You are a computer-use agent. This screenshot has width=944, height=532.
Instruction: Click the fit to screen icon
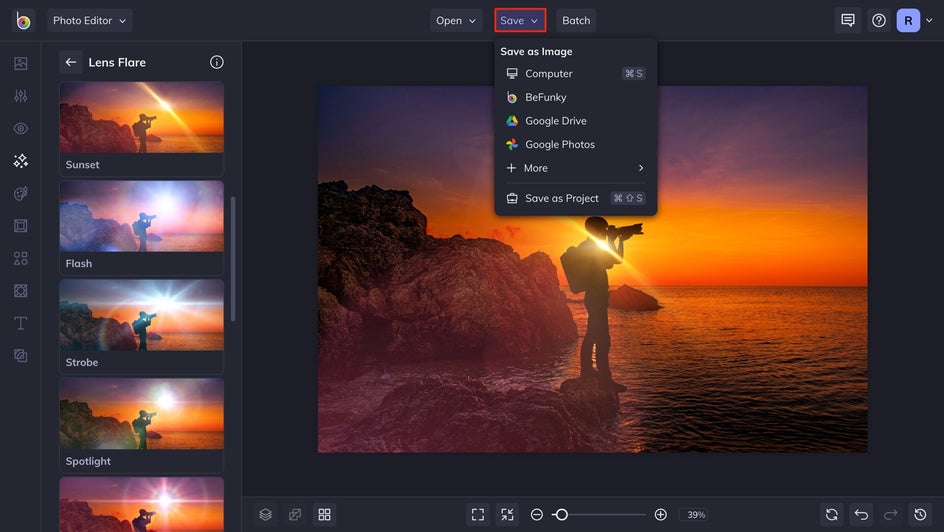point(478,515)
